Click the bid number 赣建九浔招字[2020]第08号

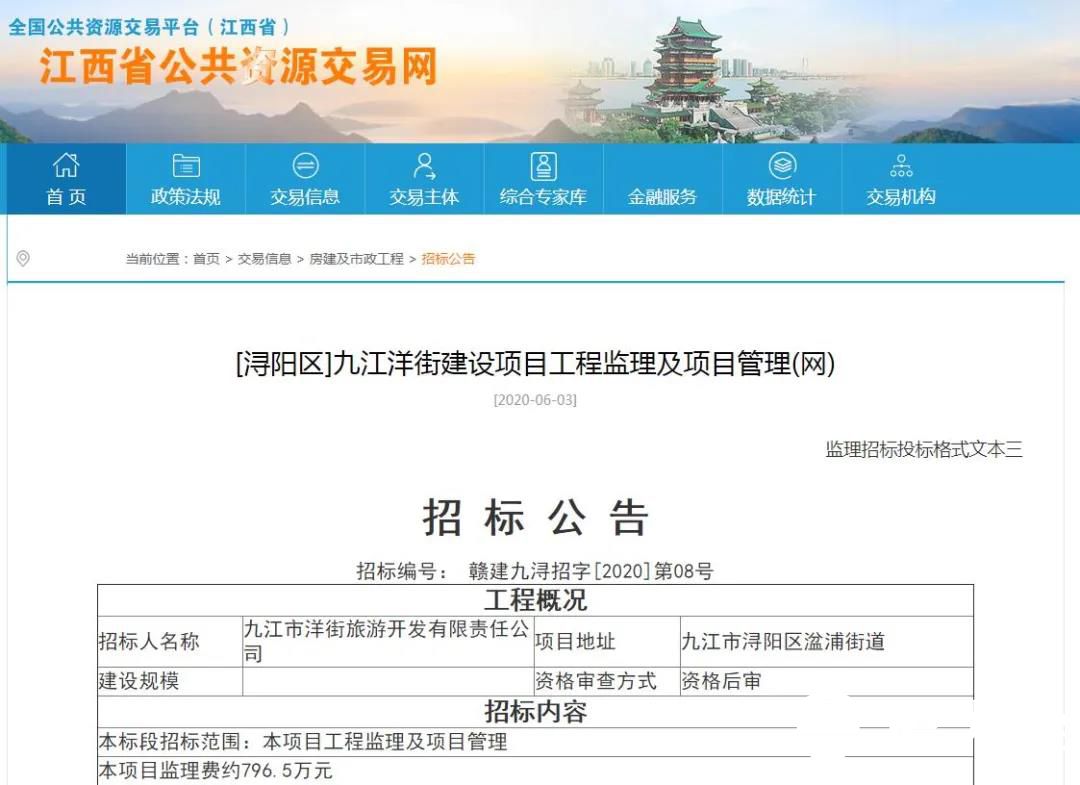pyautogui.click(x=591, y=571)
